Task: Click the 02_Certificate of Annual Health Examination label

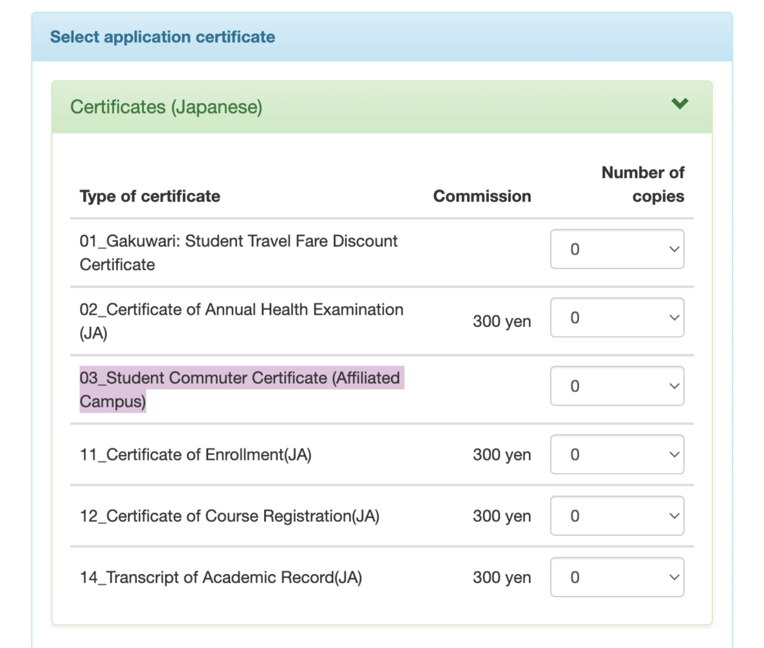Action: click(242, 321)
